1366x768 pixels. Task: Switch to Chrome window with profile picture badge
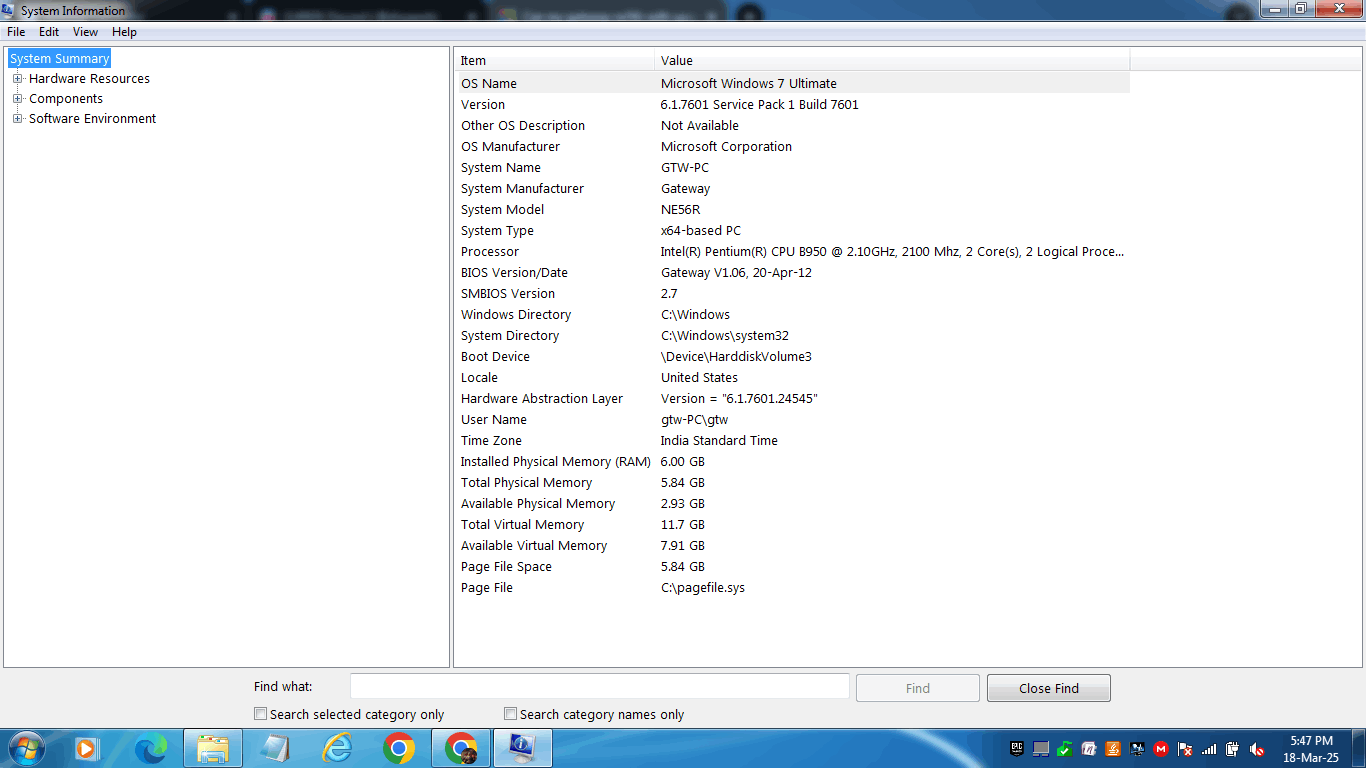pos(461,748)
